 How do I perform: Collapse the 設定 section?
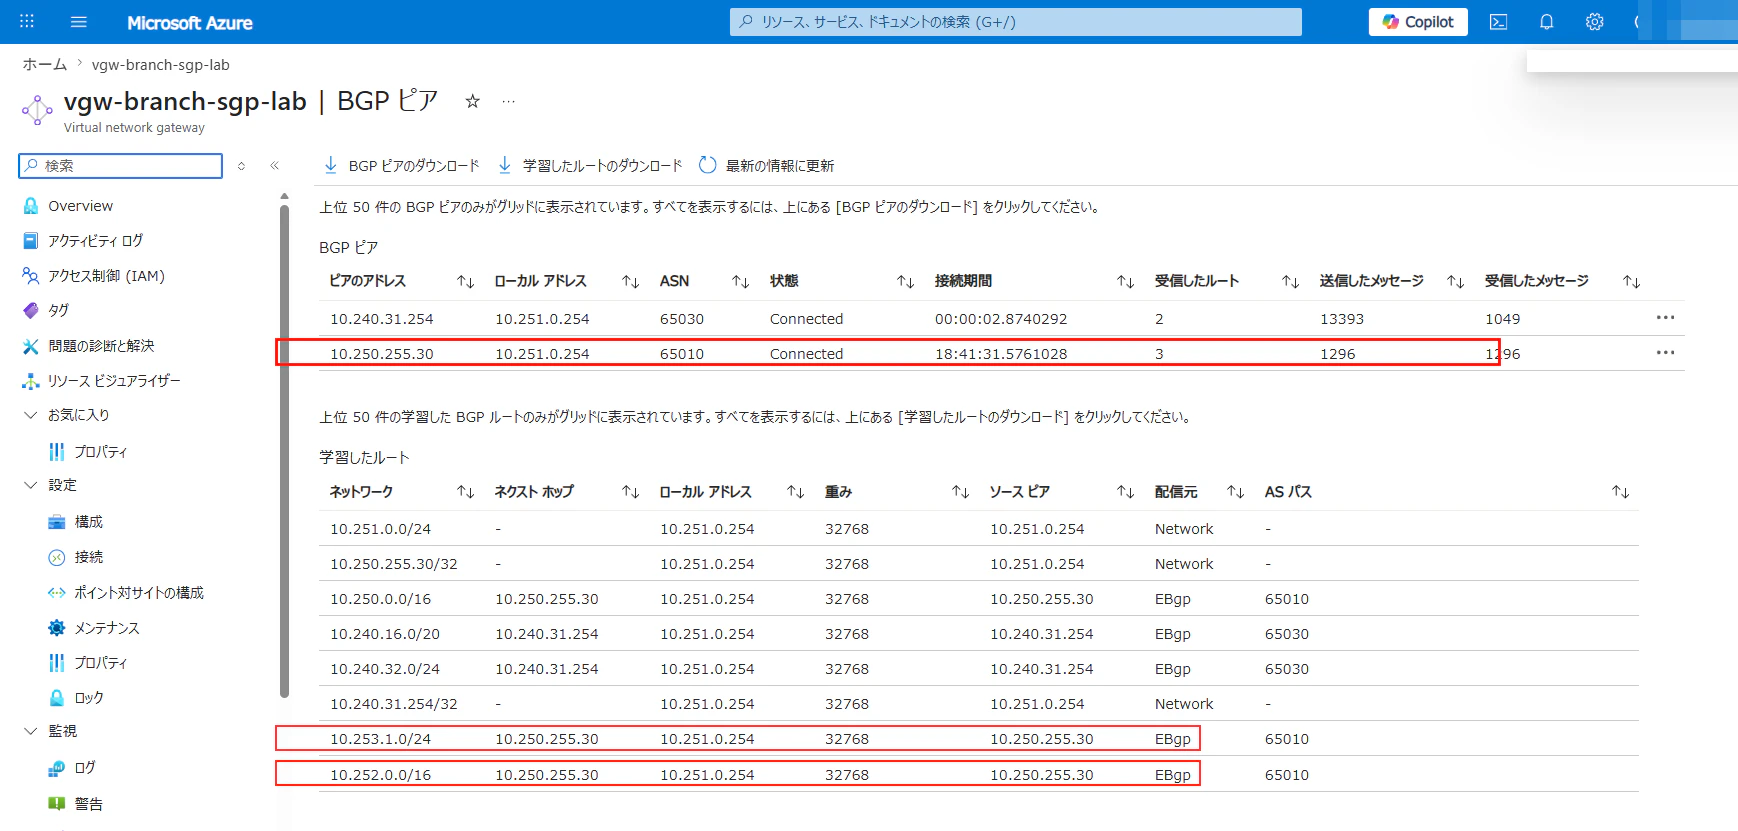[x=30, y=485]
